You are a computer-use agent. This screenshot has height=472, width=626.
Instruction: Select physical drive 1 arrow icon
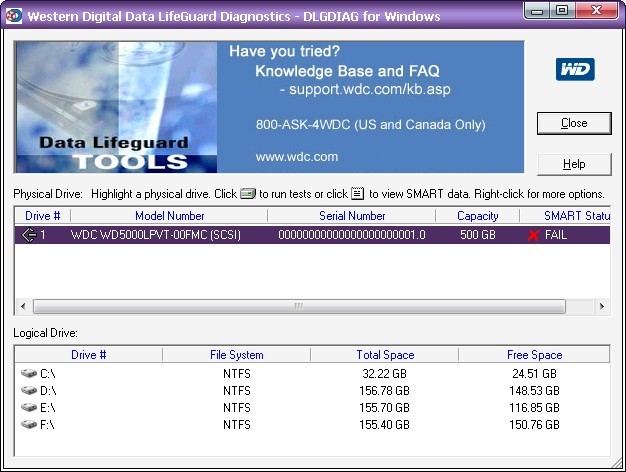29,235
